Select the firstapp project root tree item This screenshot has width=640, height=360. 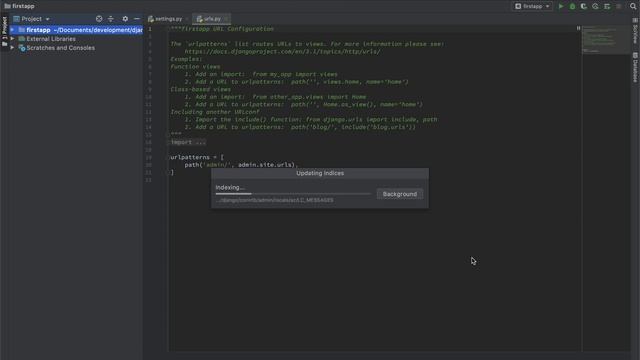tap(76, 30)
